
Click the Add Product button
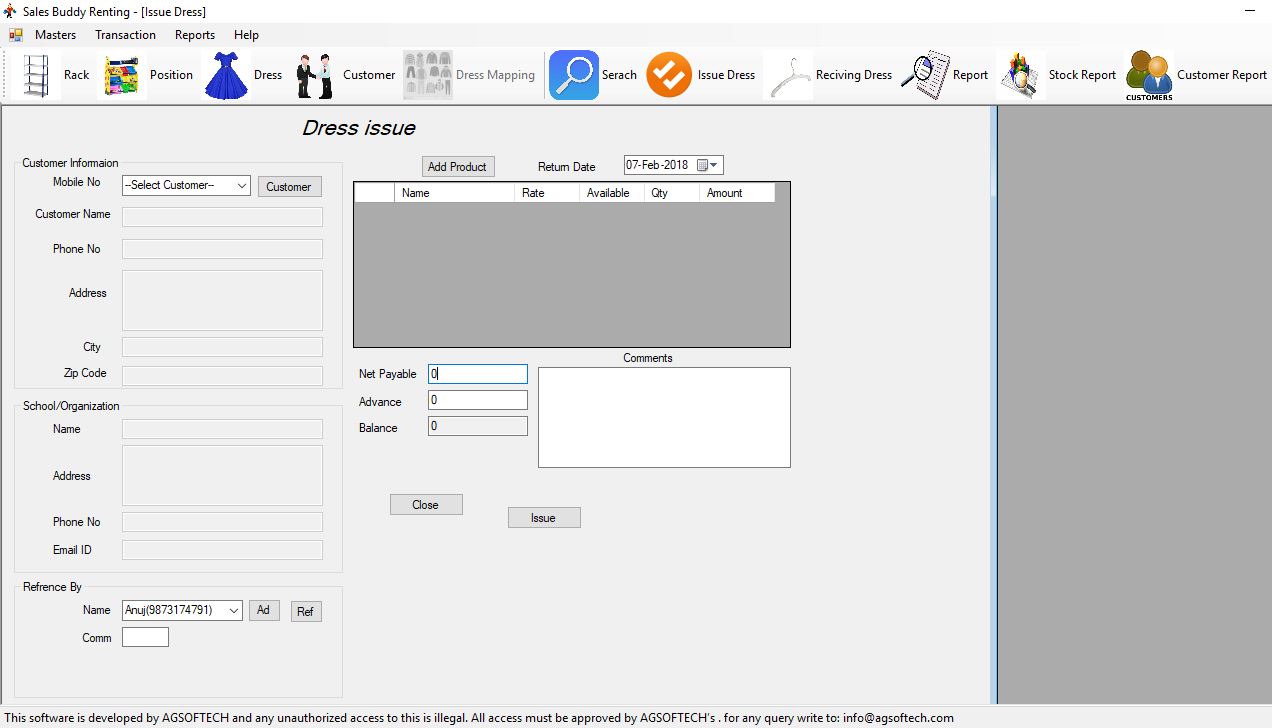click(457, 167)
